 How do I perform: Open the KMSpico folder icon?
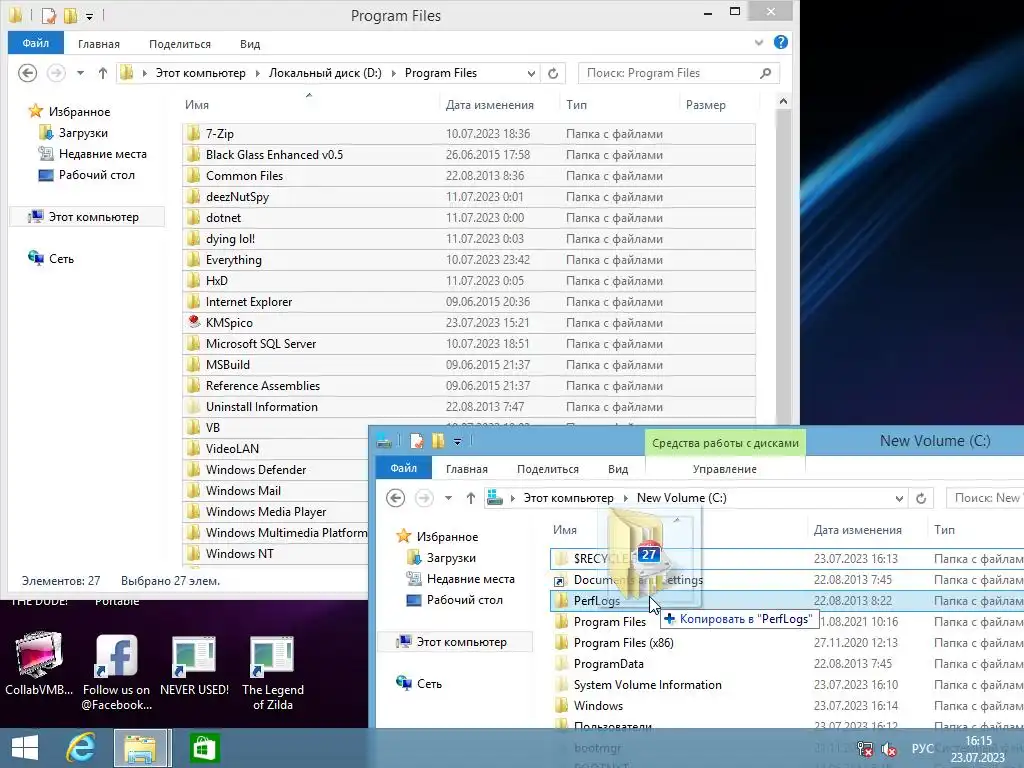click(193, 322)
